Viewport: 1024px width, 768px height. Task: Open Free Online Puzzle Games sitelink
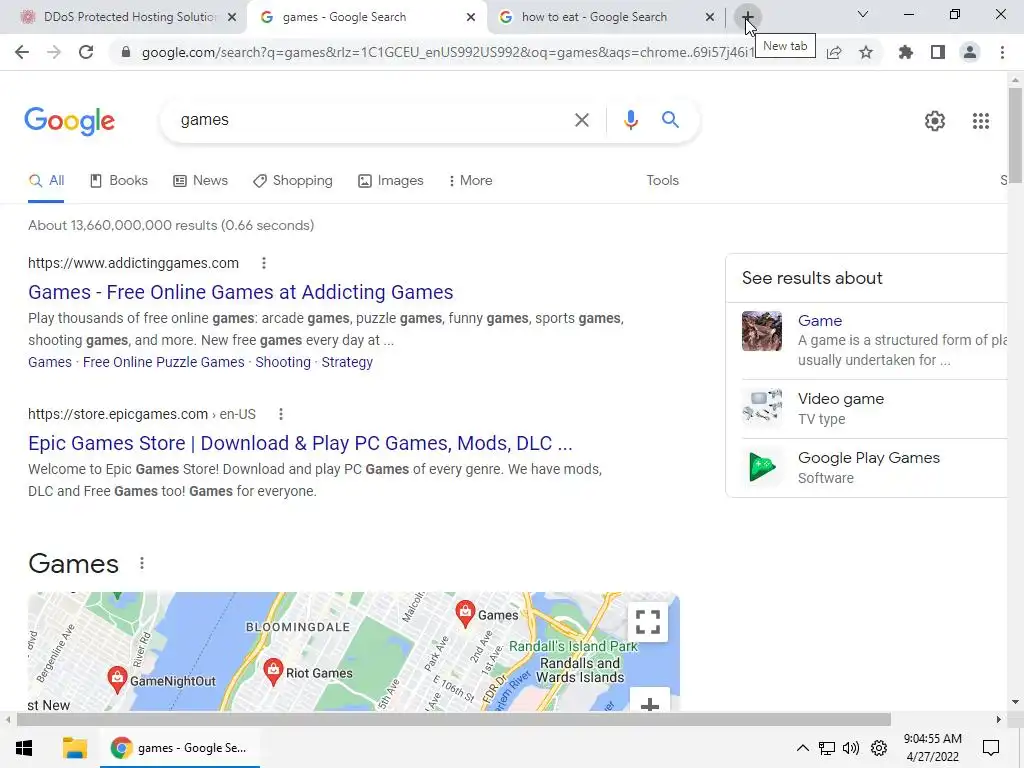[163, 362]
